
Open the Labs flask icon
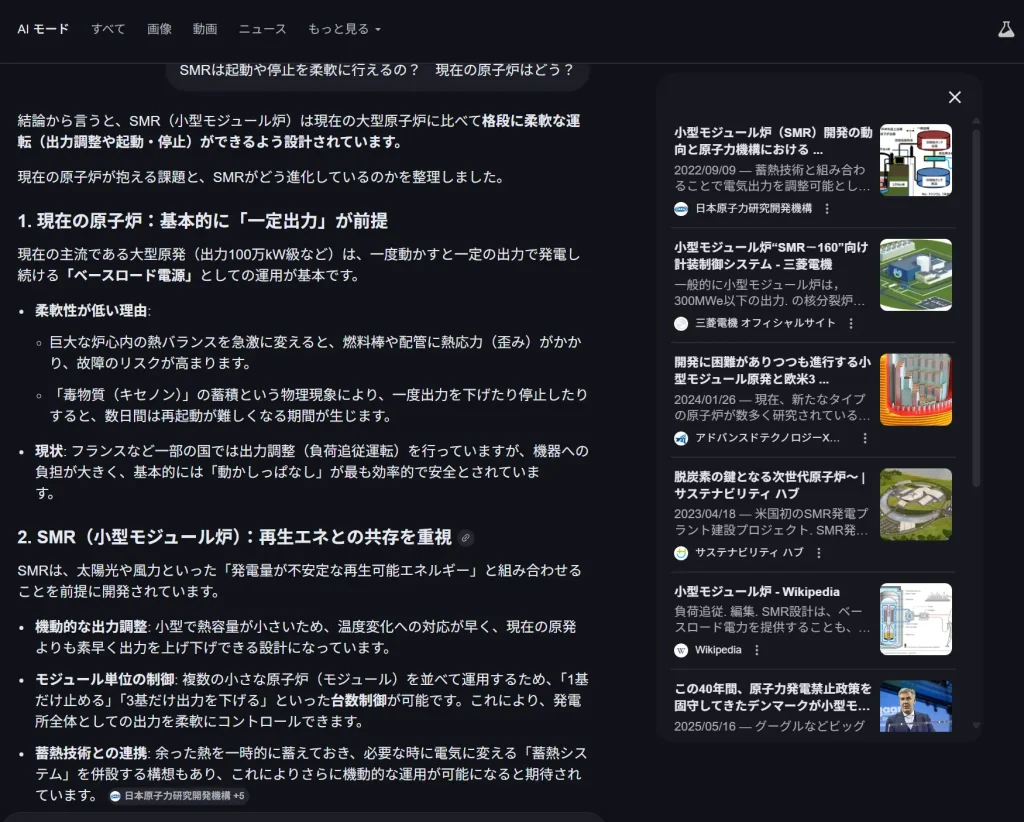point(1006,29)
